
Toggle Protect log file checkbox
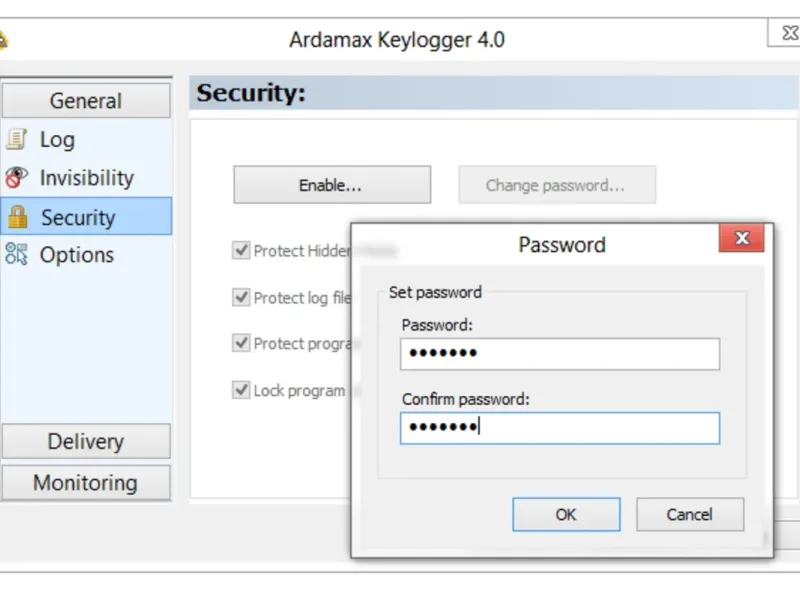point(241,297)
